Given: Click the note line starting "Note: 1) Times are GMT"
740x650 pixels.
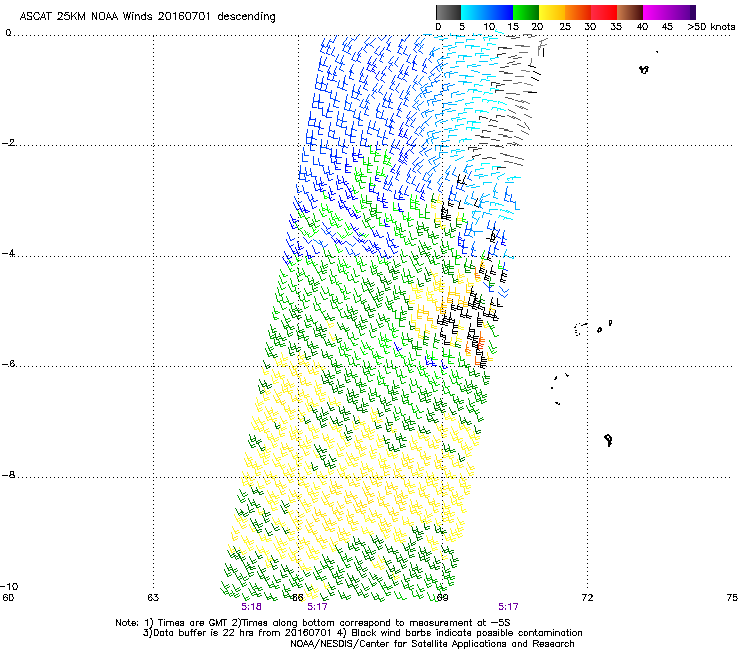Looking at the screenshot, I should 312,623.
